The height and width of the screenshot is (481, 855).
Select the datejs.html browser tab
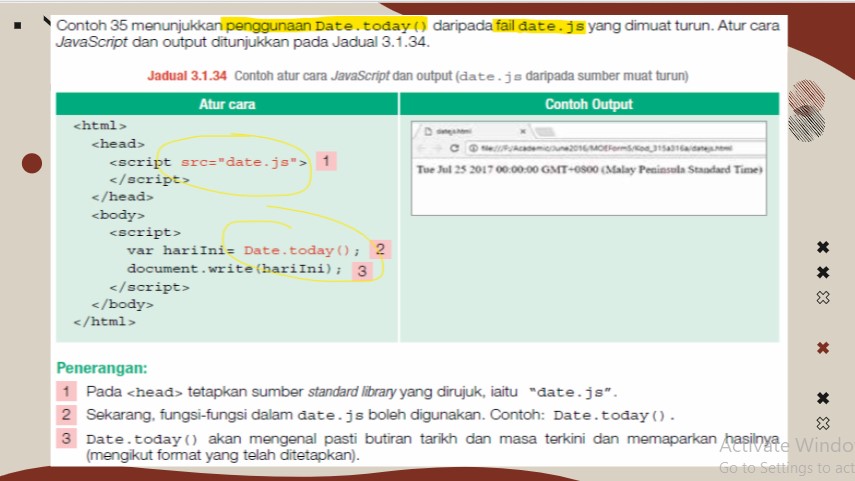tap(472, 131)
